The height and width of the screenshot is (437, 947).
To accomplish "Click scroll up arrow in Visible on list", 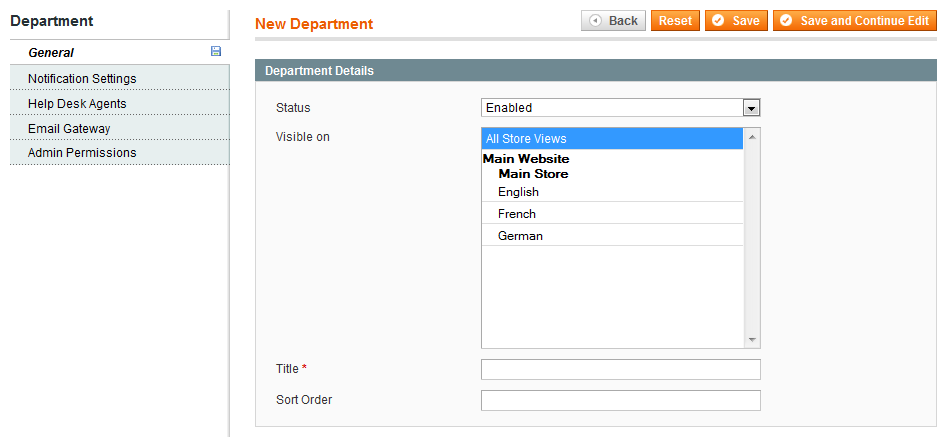I will (752, 137).
